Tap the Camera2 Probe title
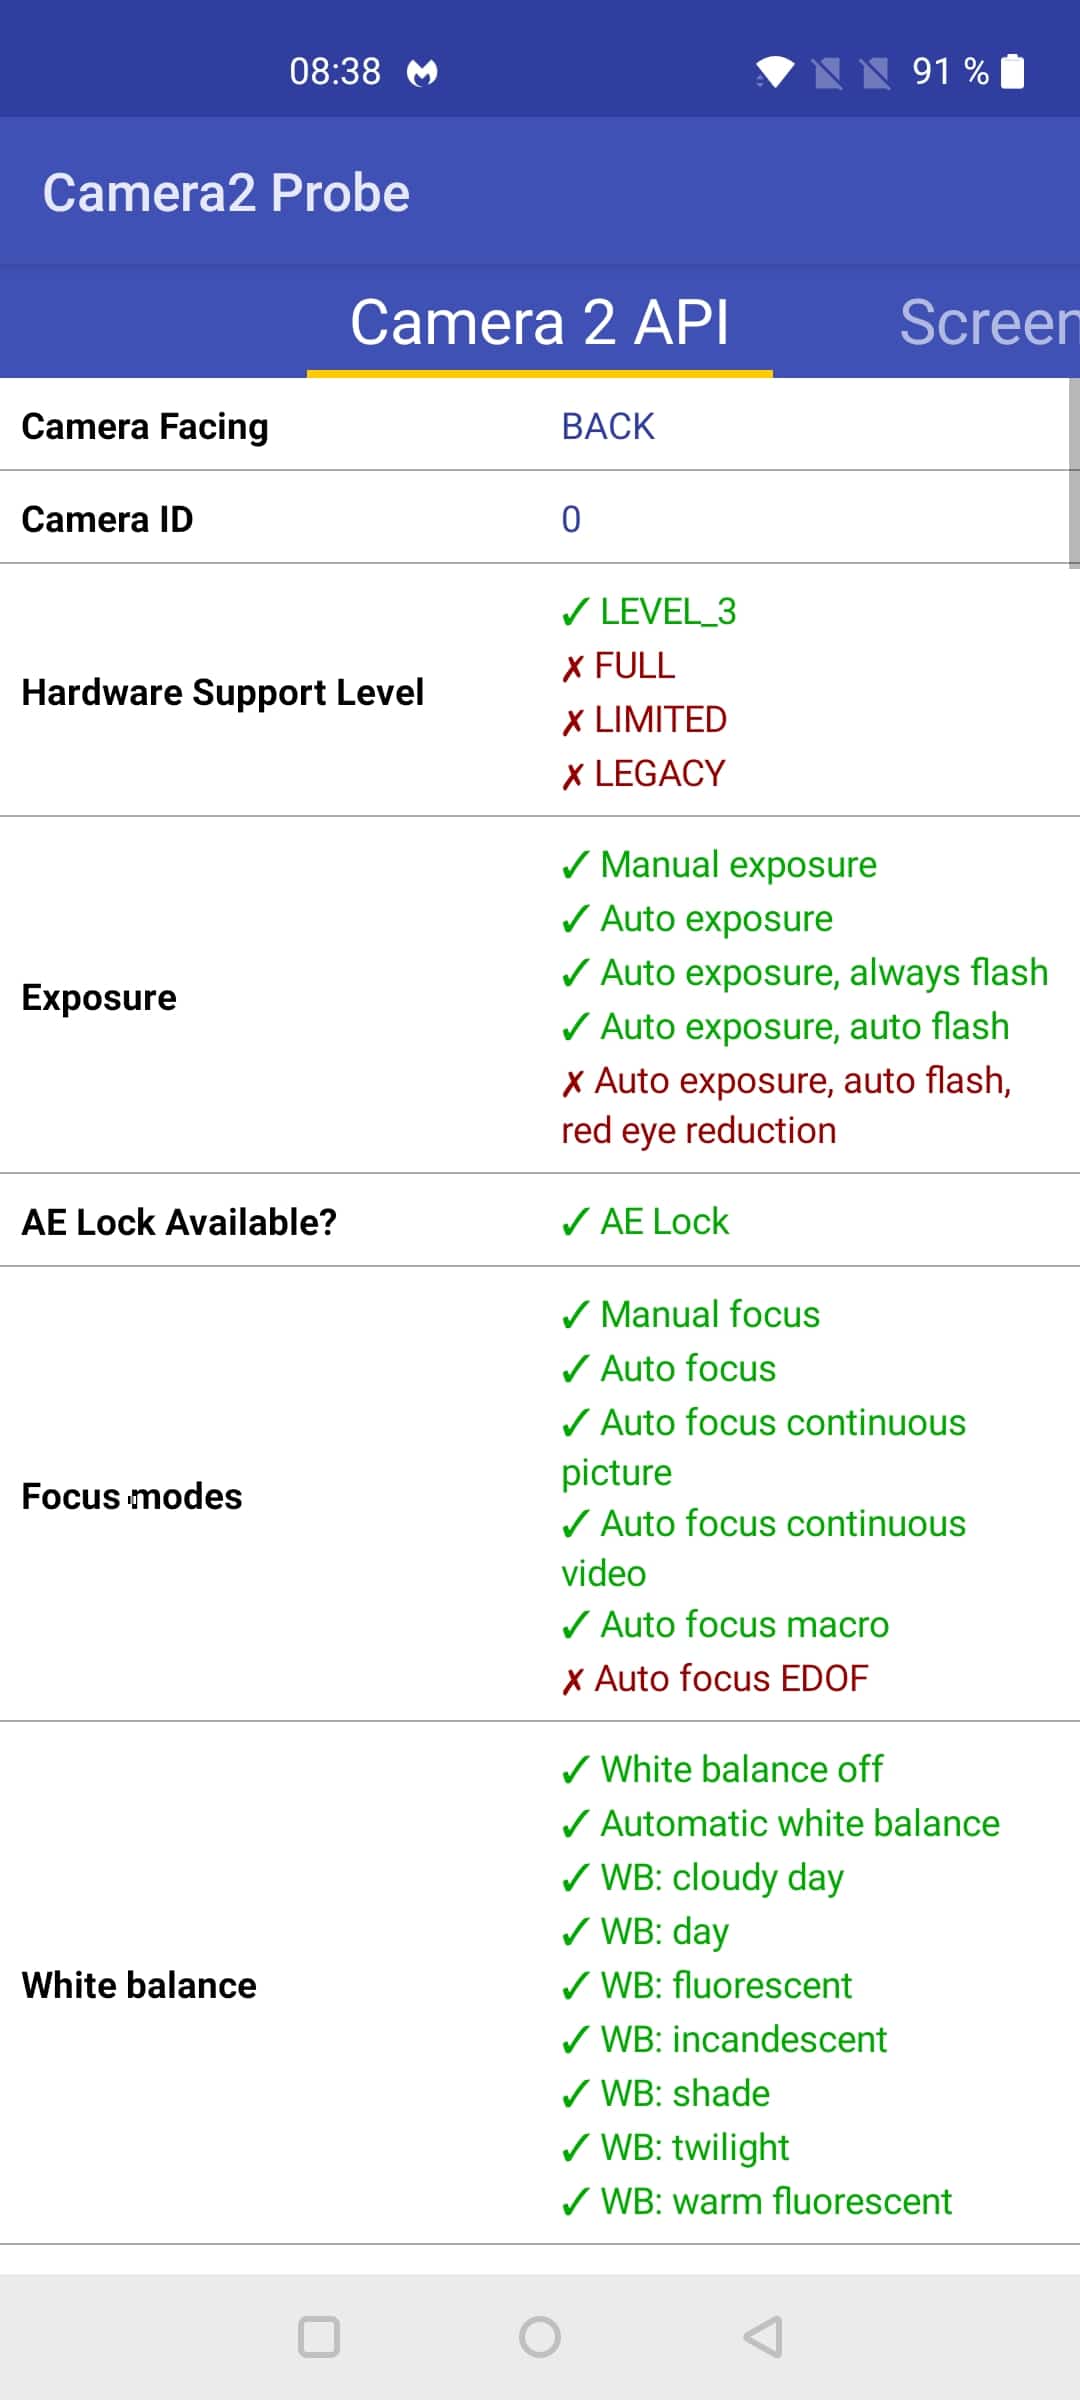 [226, 192]
